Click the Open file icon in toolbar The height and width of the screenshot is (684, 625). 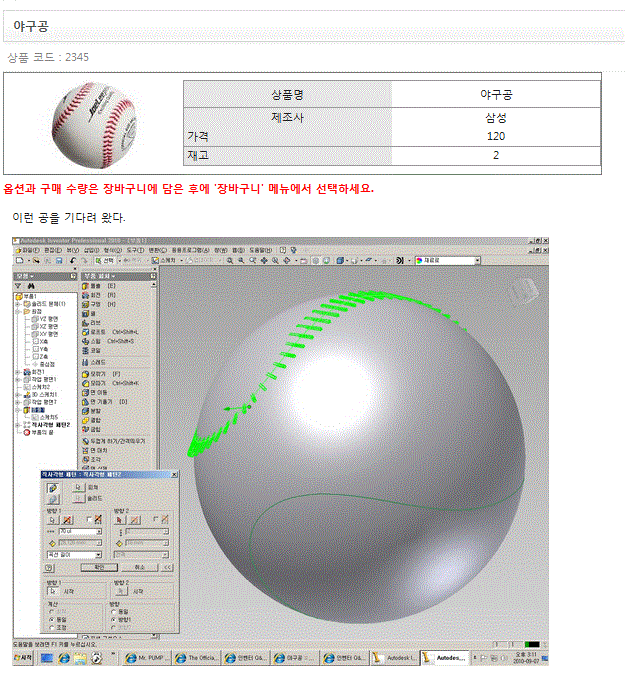click(x=36, y=260)
